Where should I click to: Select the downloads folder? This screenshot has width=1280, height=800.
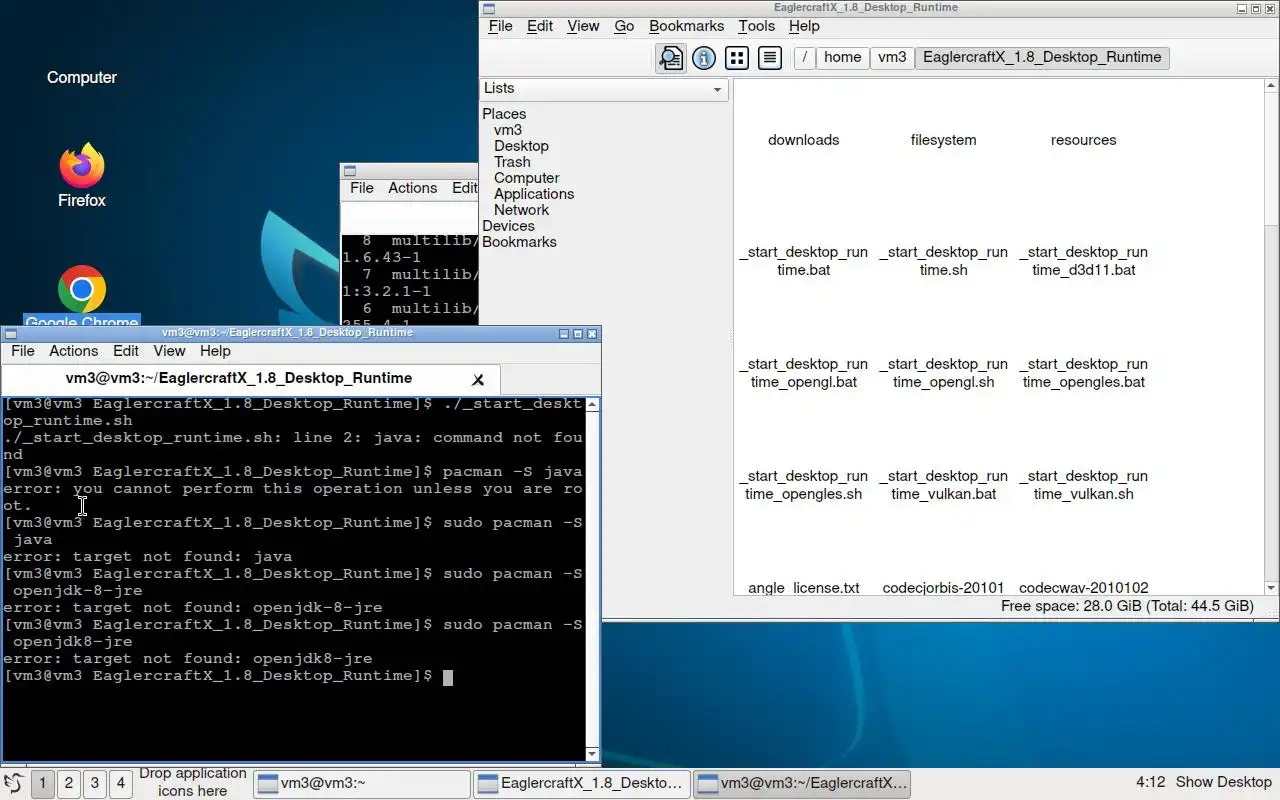tap(804, 140)
